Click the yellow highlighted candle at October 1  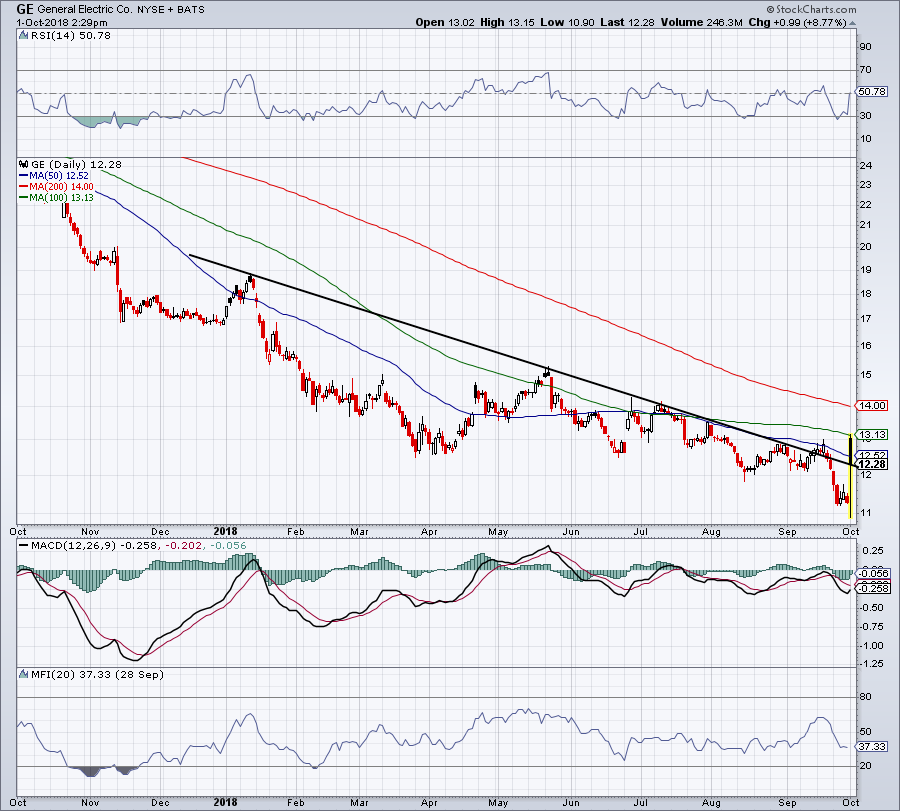[850, 478]
